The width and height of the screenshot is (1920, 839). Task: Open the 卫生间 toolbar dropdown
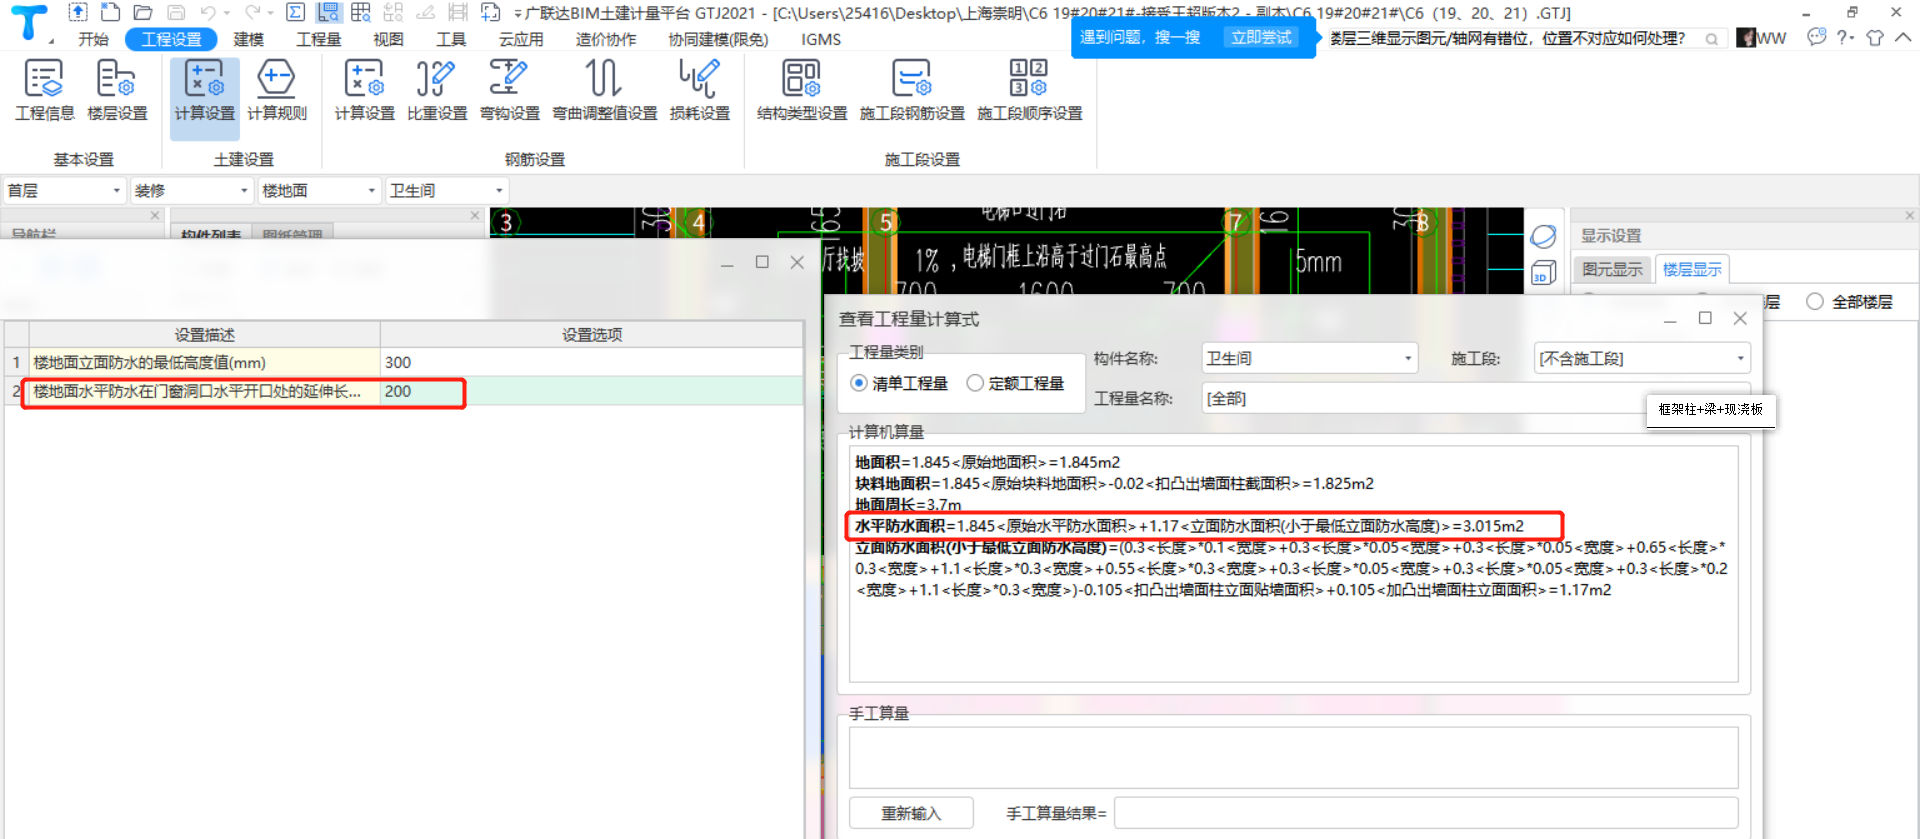click(x=447, y=190)
